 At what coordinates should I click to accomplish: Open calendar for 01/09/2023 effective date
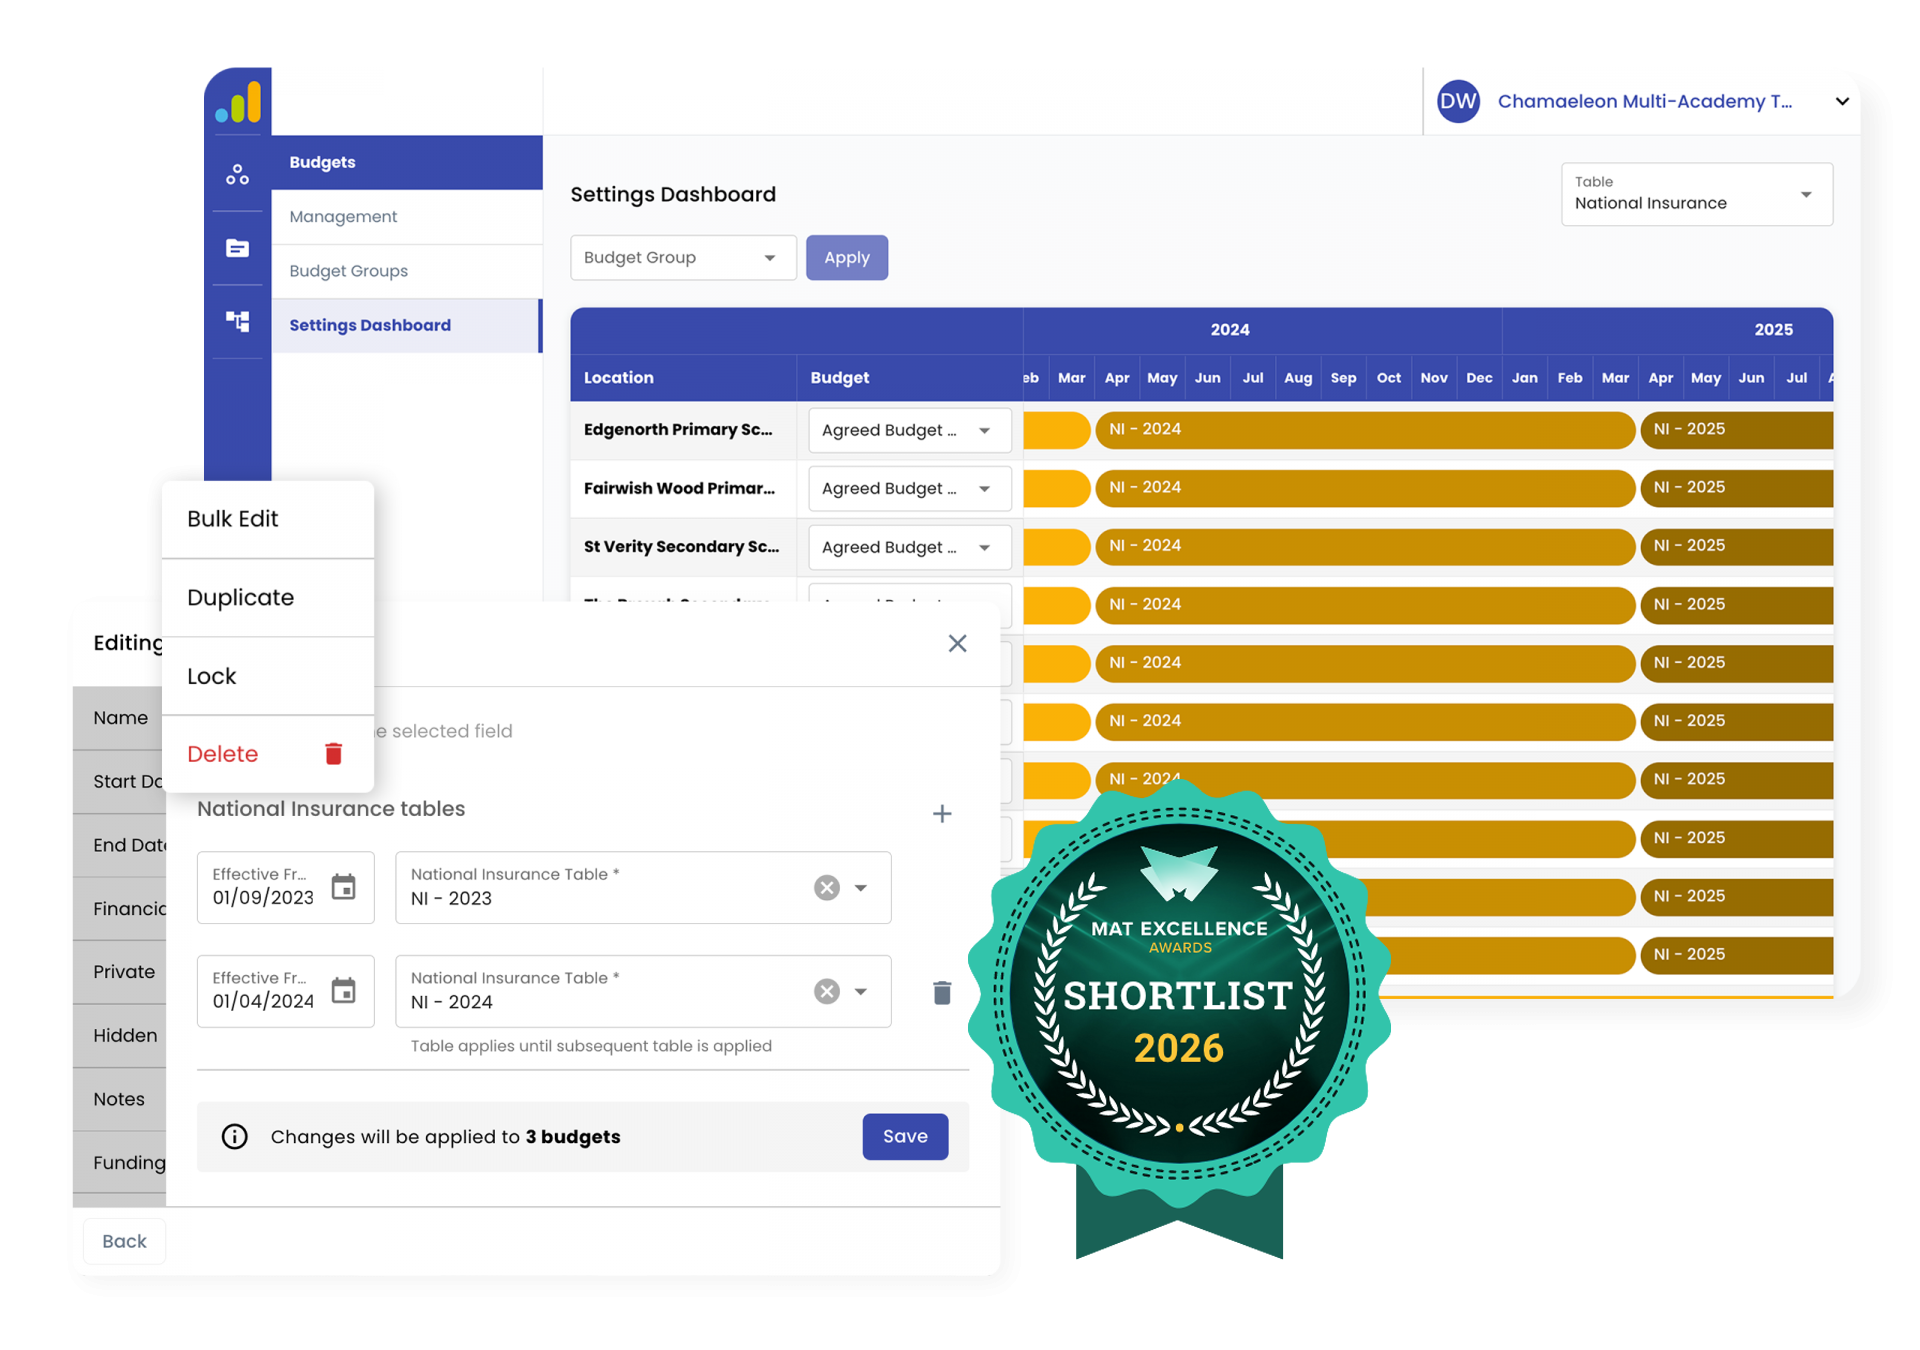tap(343, 887)
